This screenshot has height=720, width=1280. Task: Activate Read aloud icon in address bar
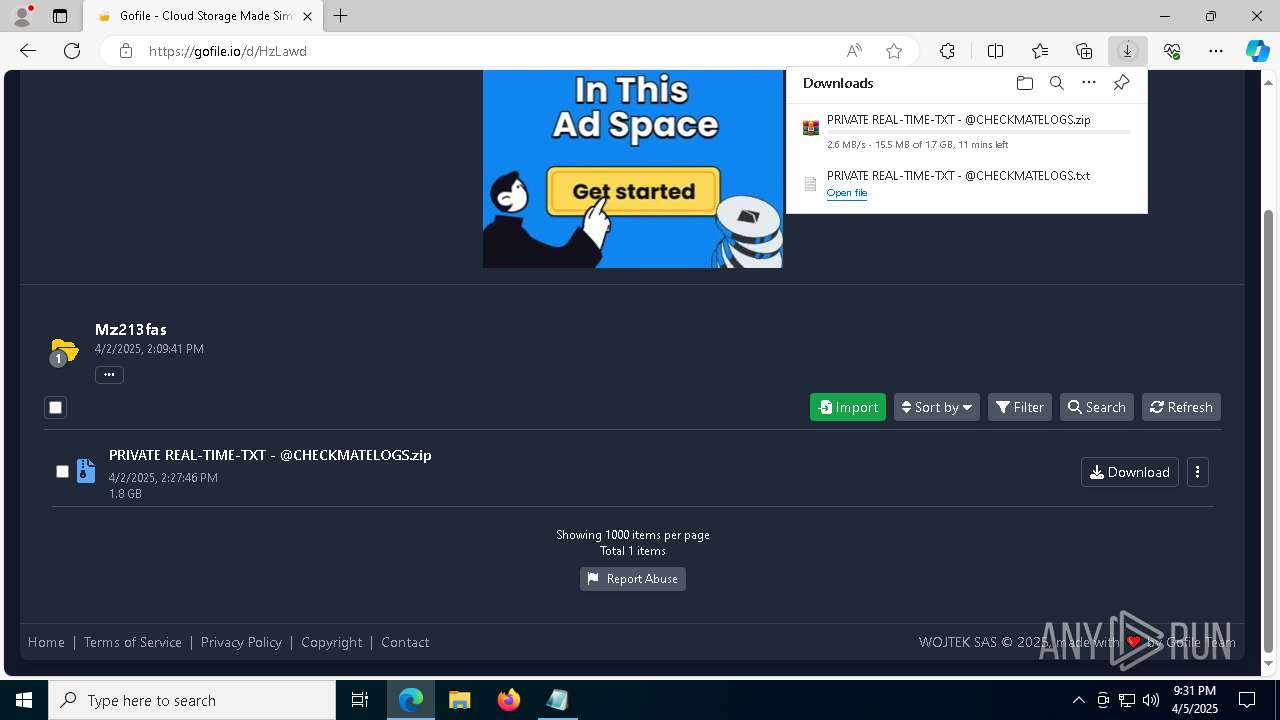point(854,51)
